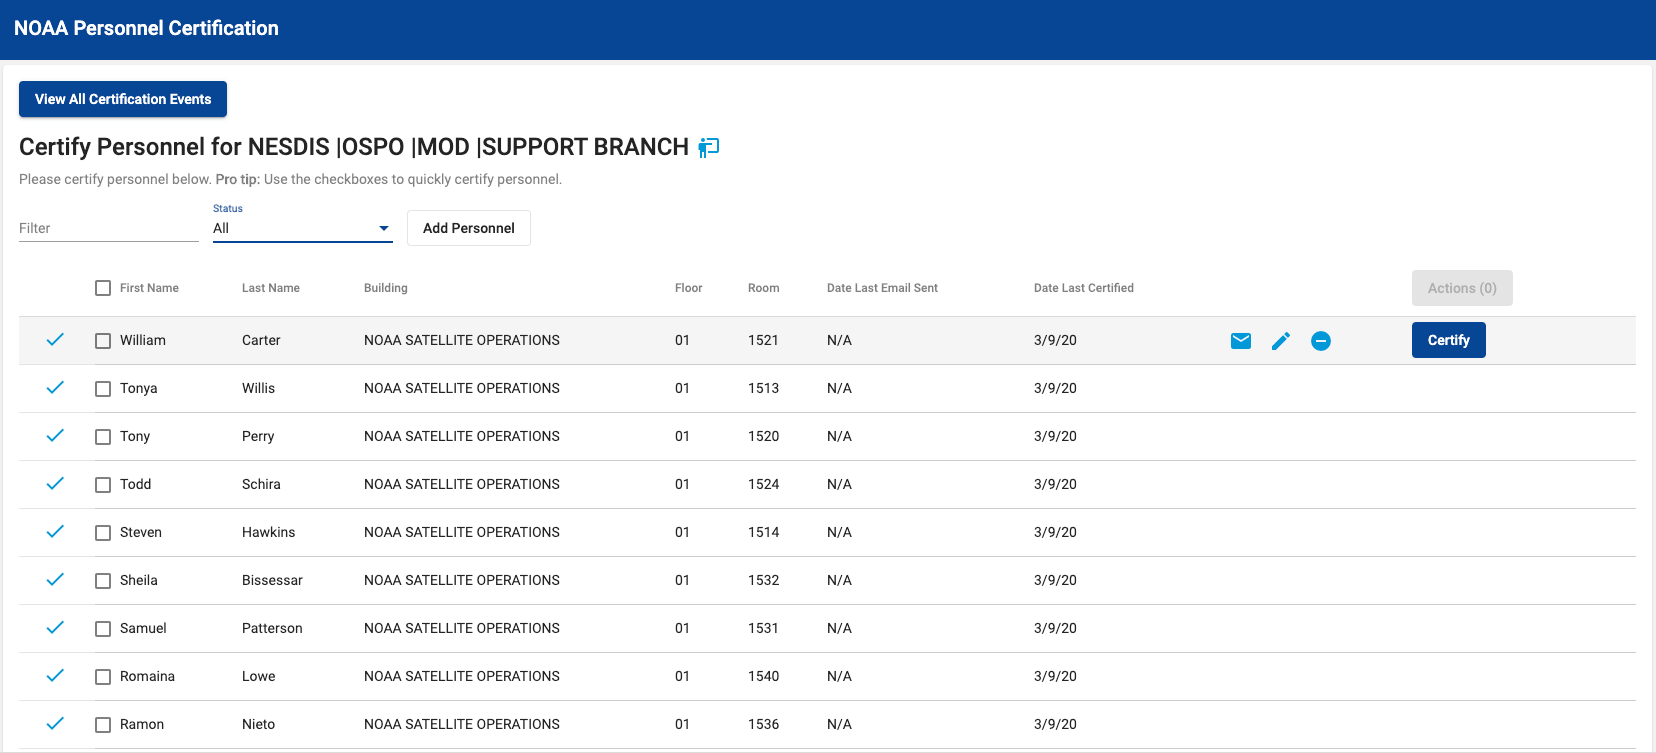The height and width of the screenshot is (753, 1656).
Task: Click the First Name column header
Action: 149,288
